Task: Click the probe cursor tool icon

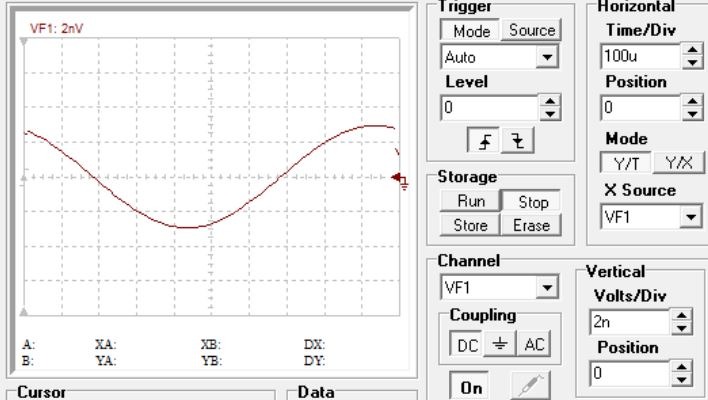Action: (x=531, y=386)
